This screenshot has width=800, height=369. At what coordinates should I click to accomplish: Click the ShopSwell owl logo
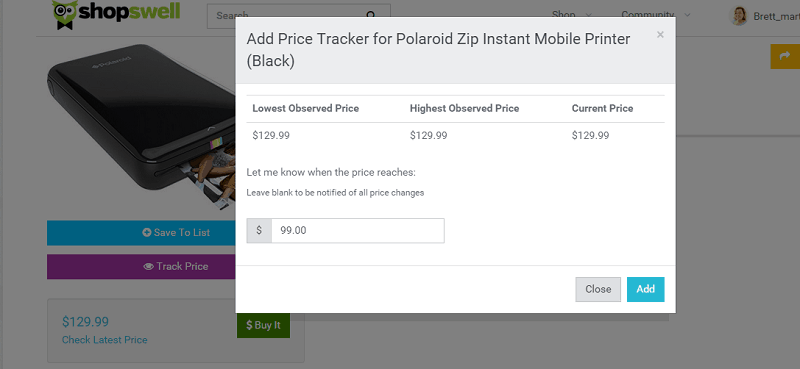tap(64, 14)
